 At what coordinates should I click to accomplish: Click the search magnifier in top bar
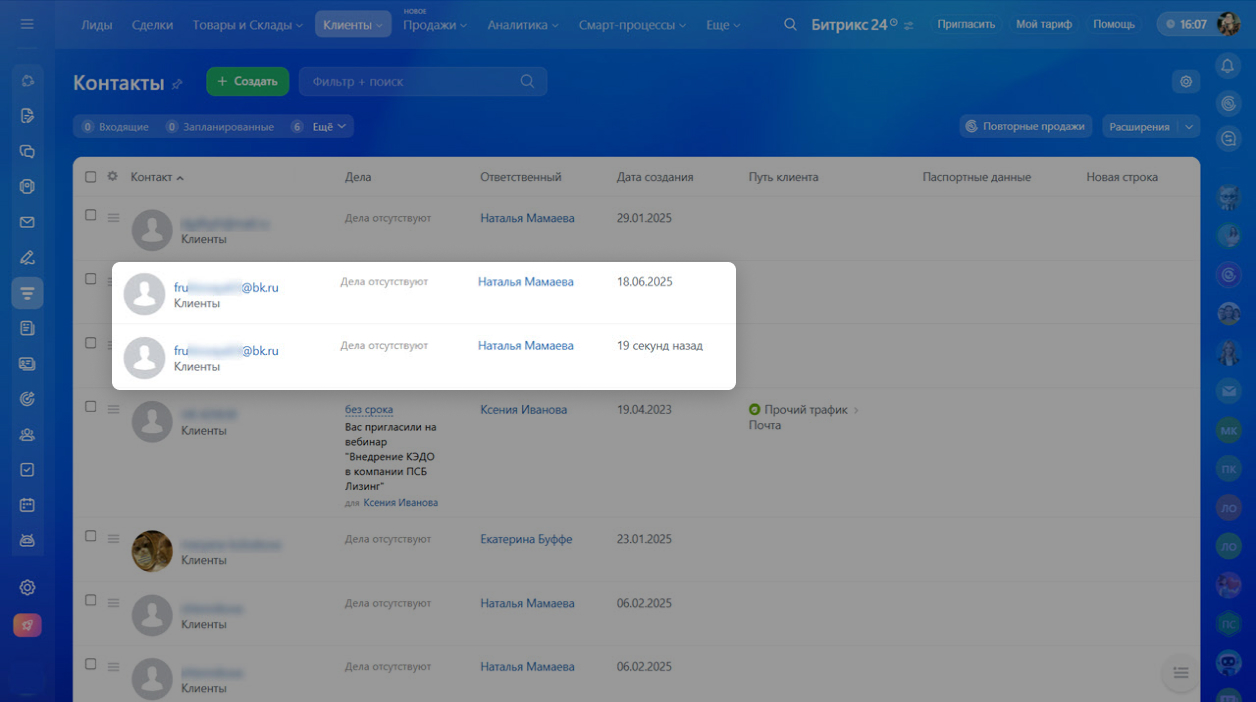click(791, 24)
